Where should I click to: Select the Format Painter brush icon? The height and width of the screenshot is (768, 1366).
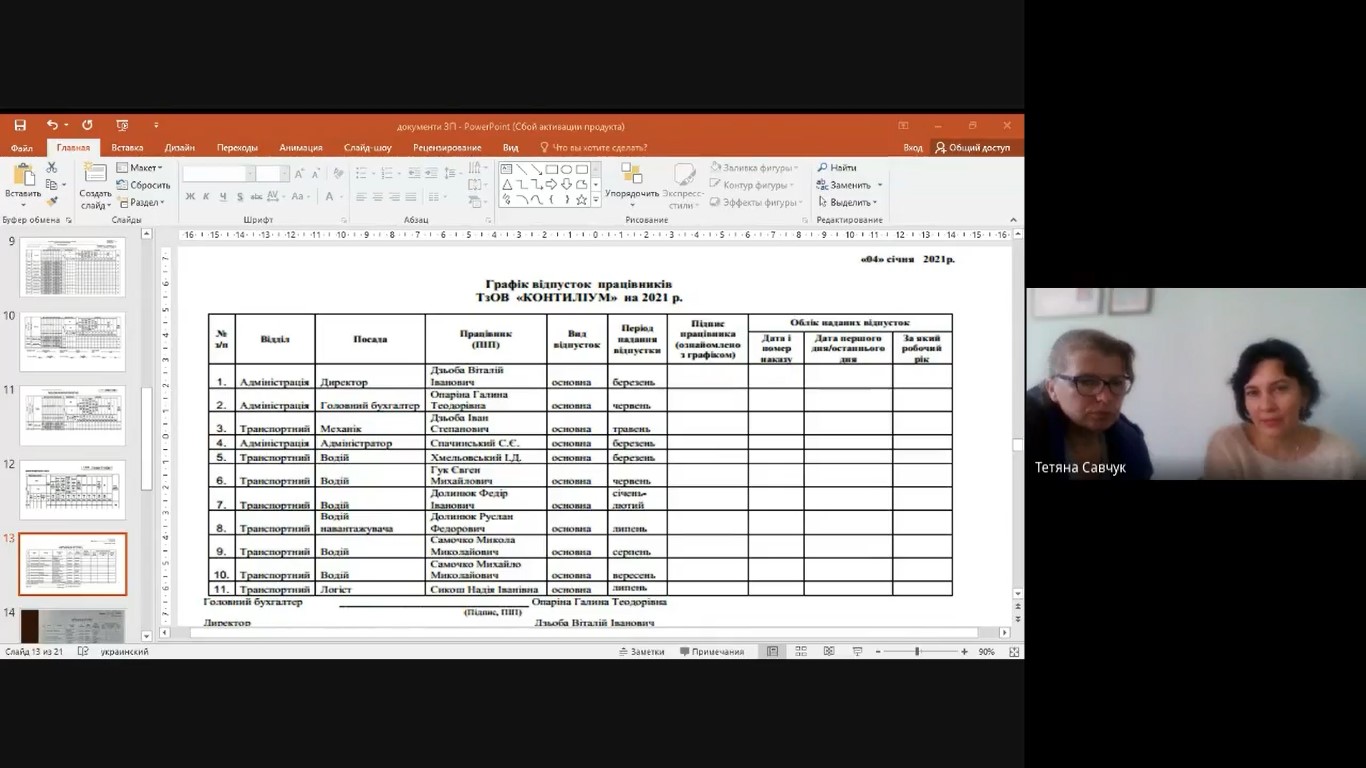[52, 202]
